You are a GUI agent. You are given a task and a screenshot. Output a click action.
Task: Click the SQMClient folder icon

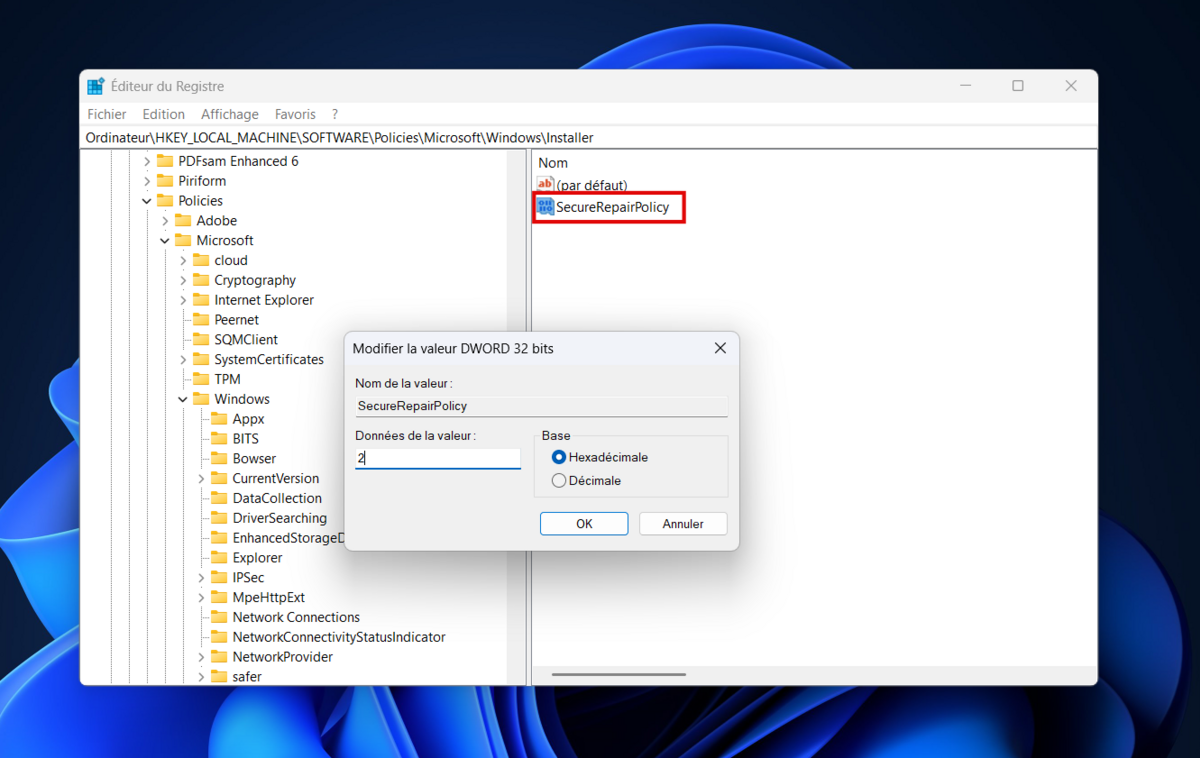(201, 339)
